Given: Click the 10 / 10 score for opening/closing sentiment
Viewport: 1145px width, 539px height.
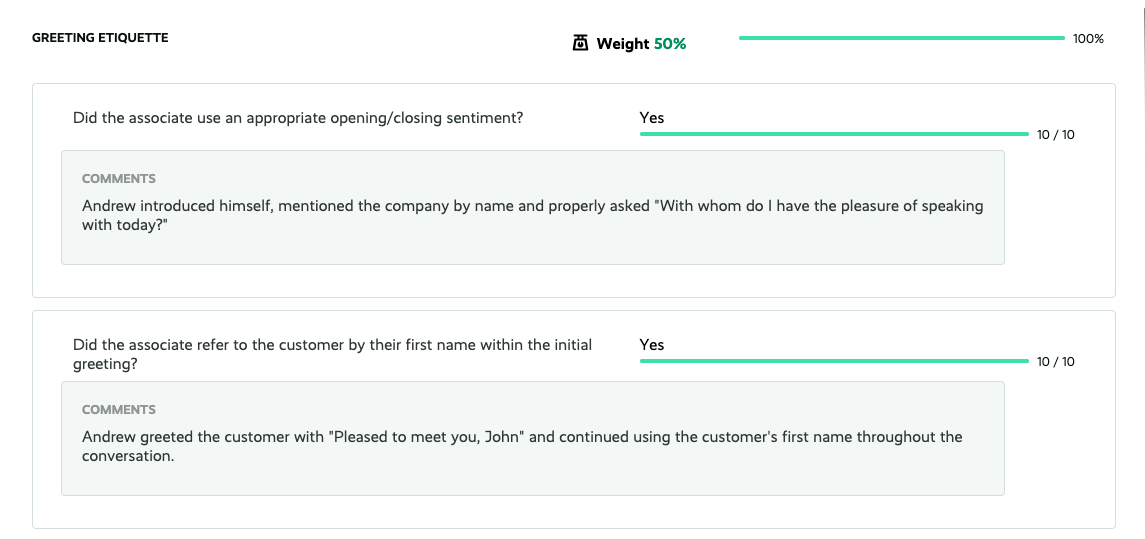Looking at the screenshot, I should coord(1056,135).
